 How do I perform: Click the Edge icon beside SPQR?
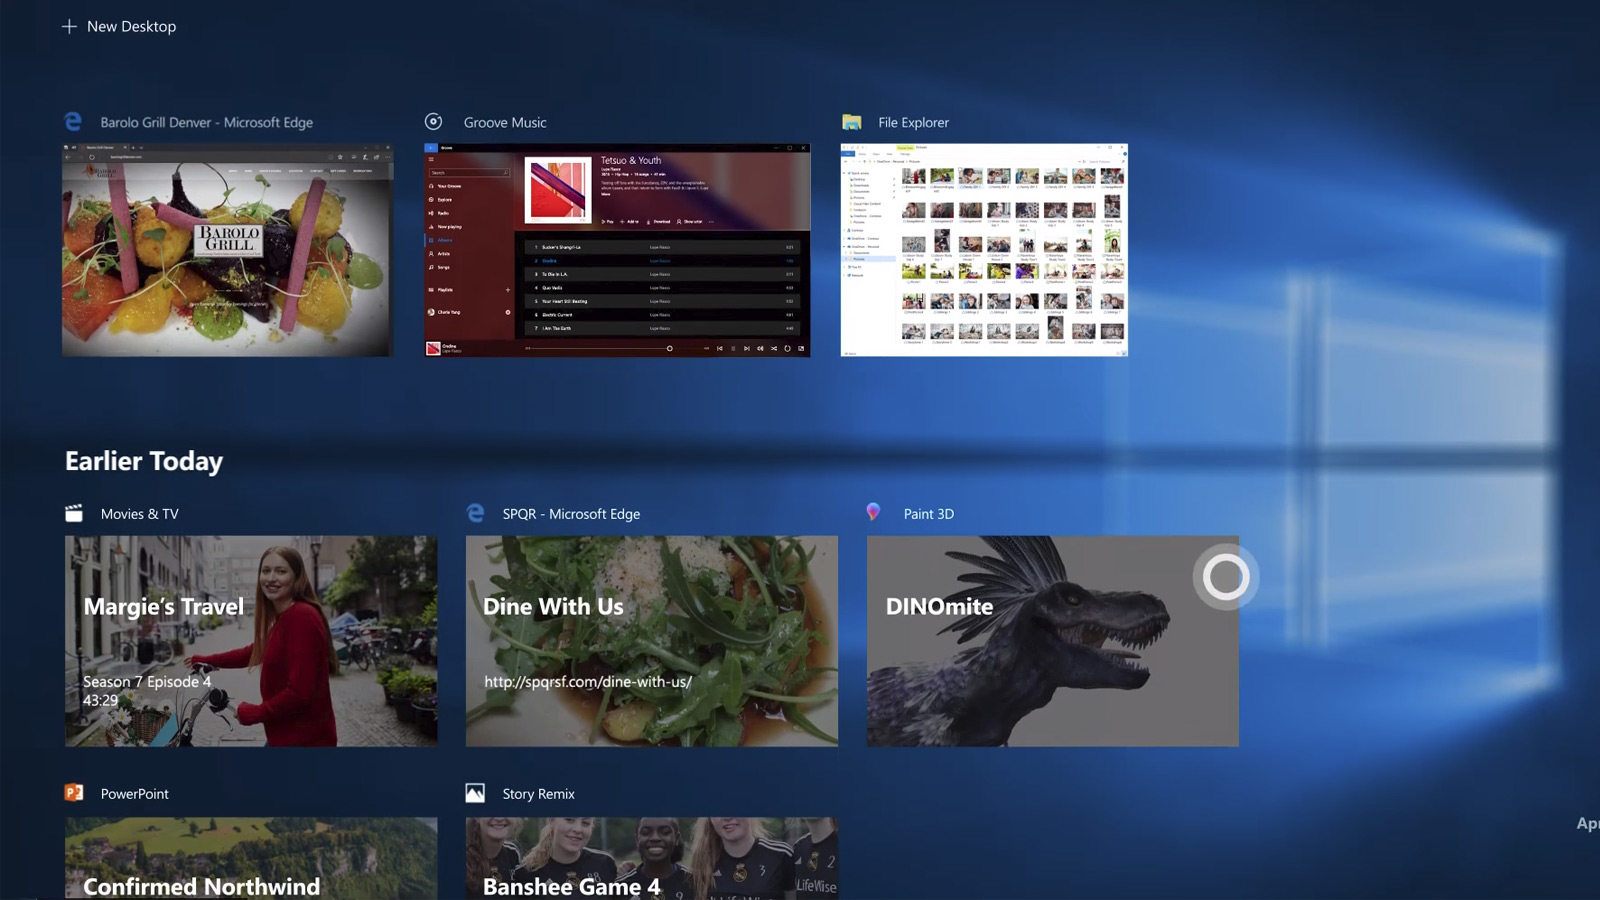coord(475,513)
